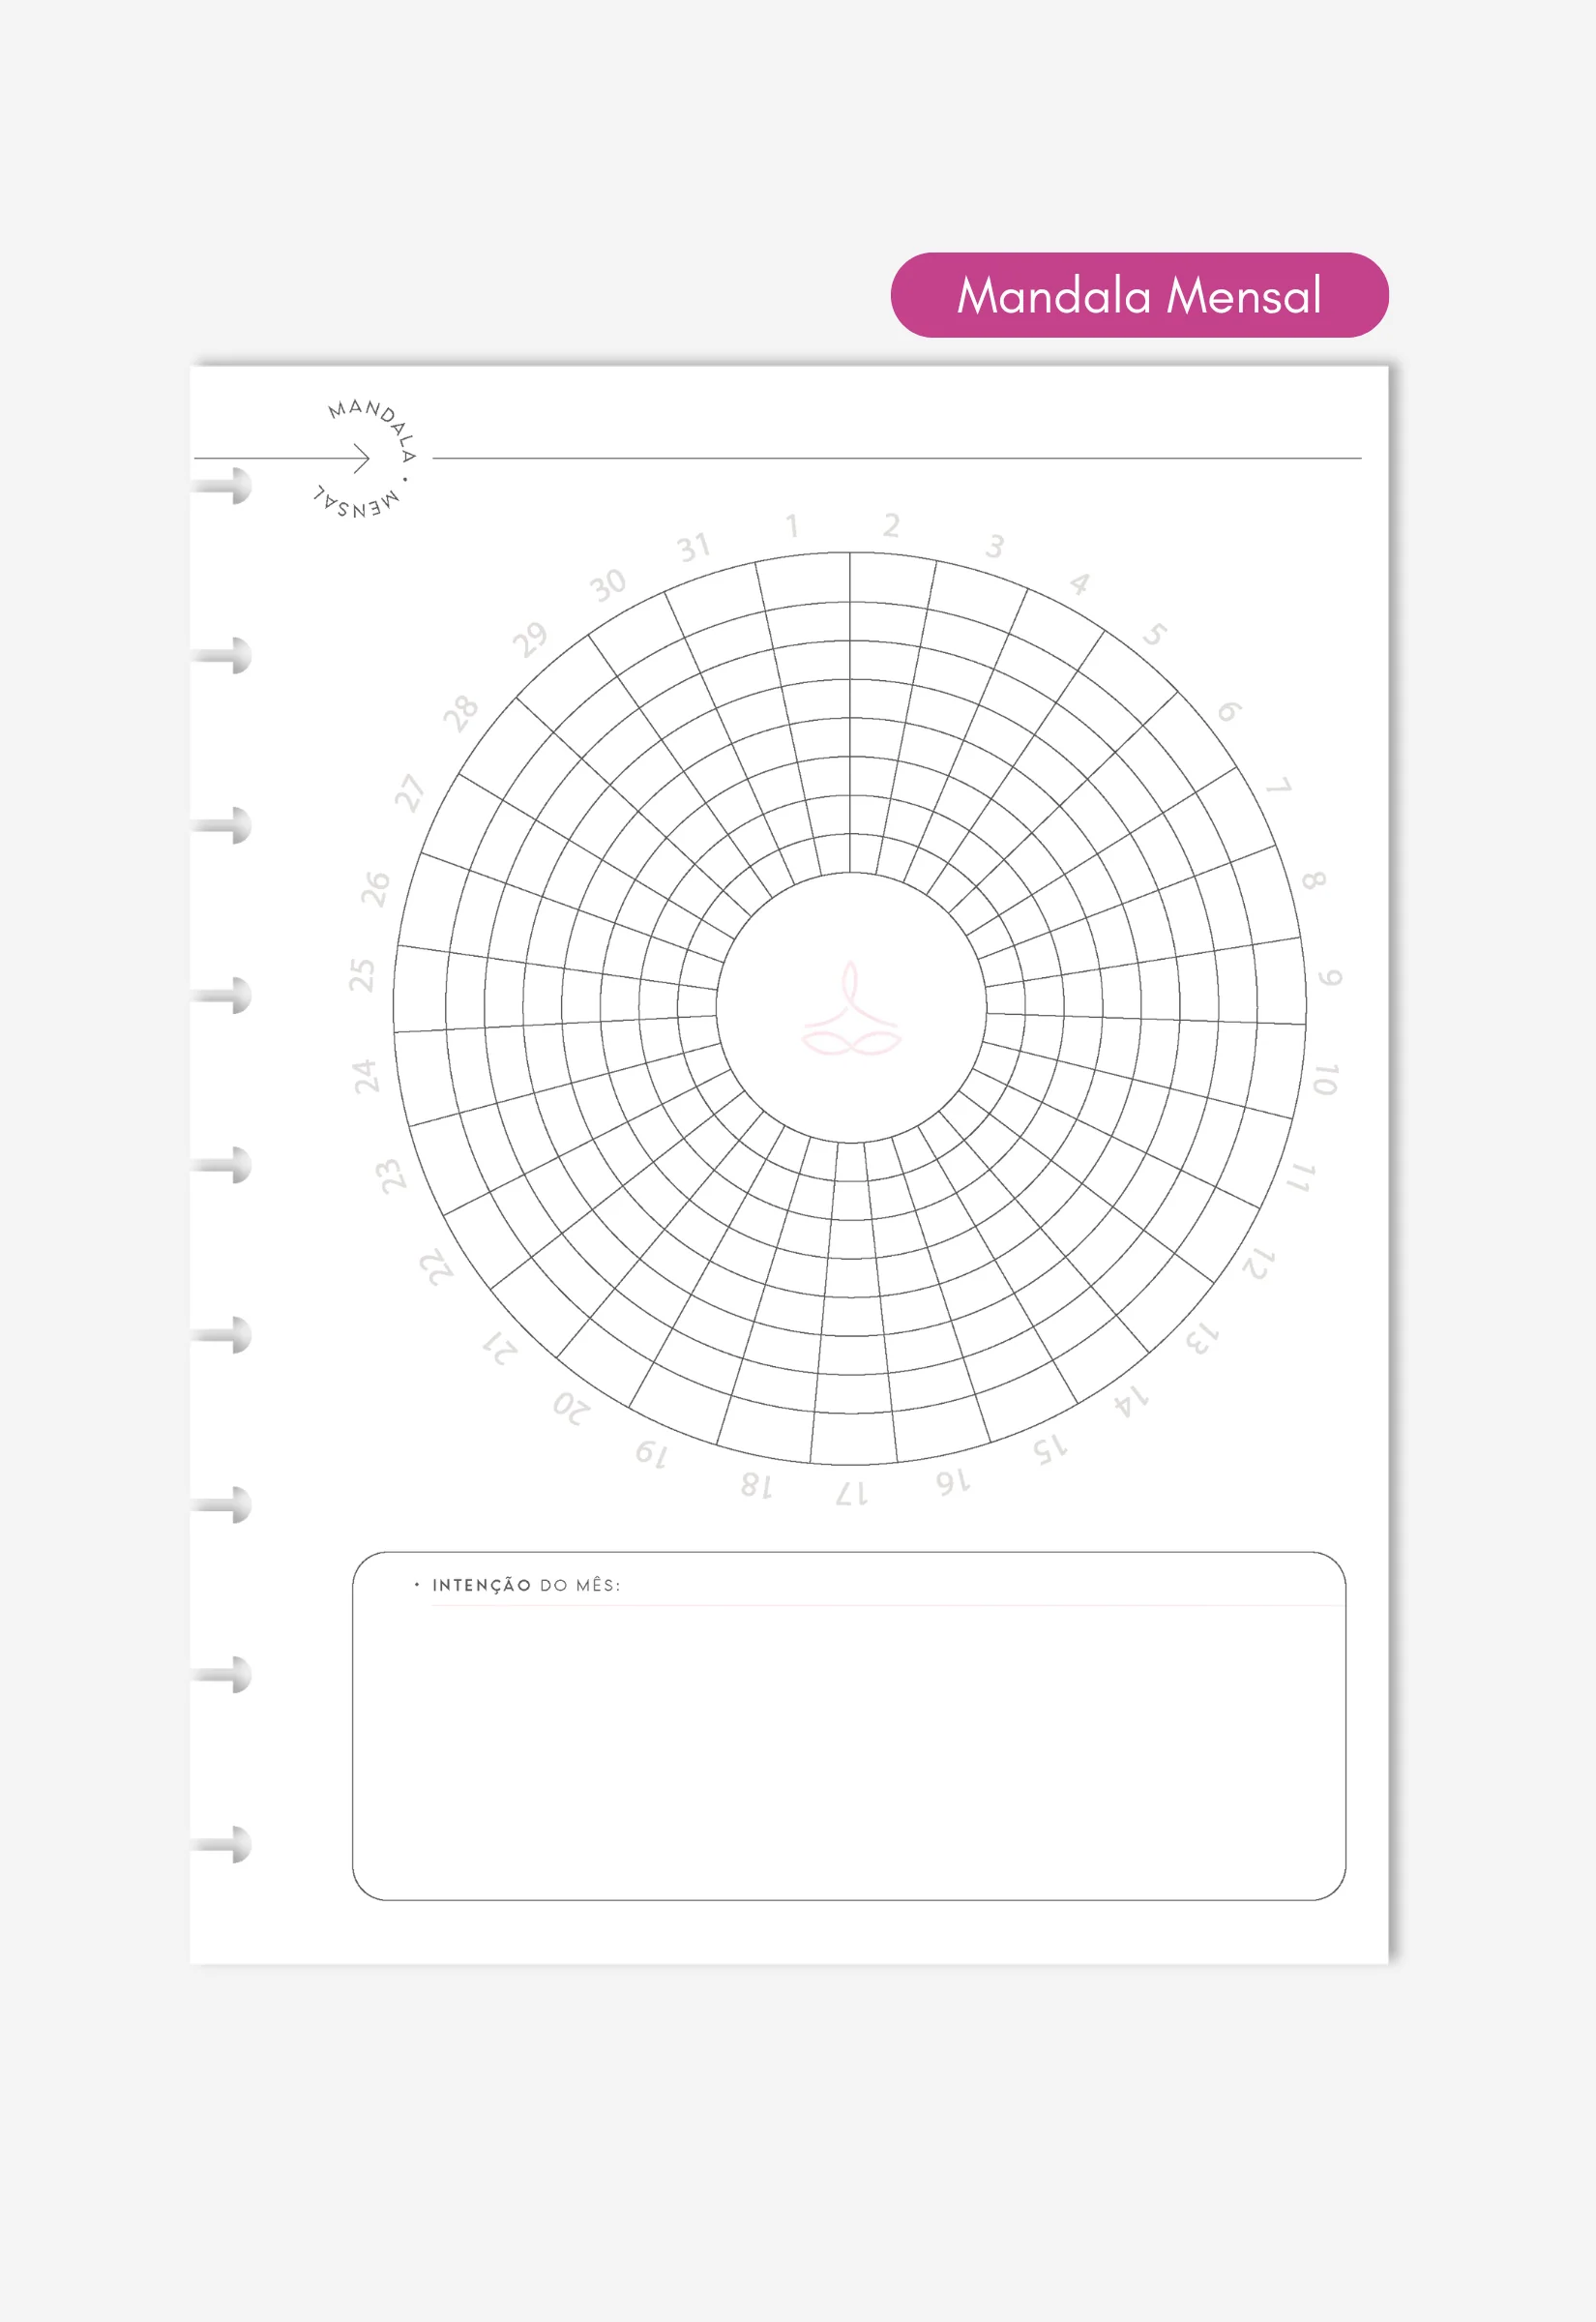Click day number 20 on mandala

click(571, 1408)
